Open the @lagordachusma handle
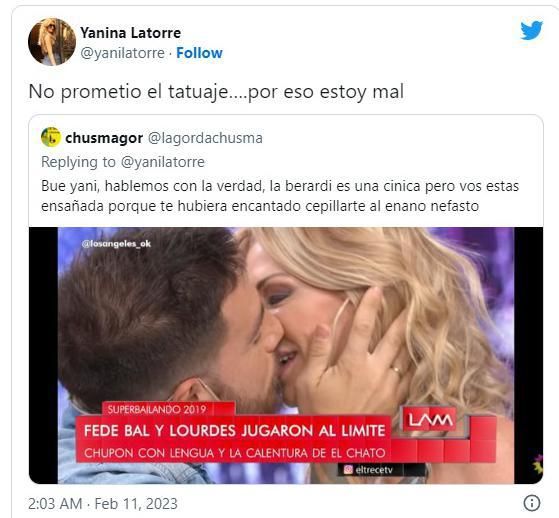This screenshot has height=518, width=559. coord(205,138)
